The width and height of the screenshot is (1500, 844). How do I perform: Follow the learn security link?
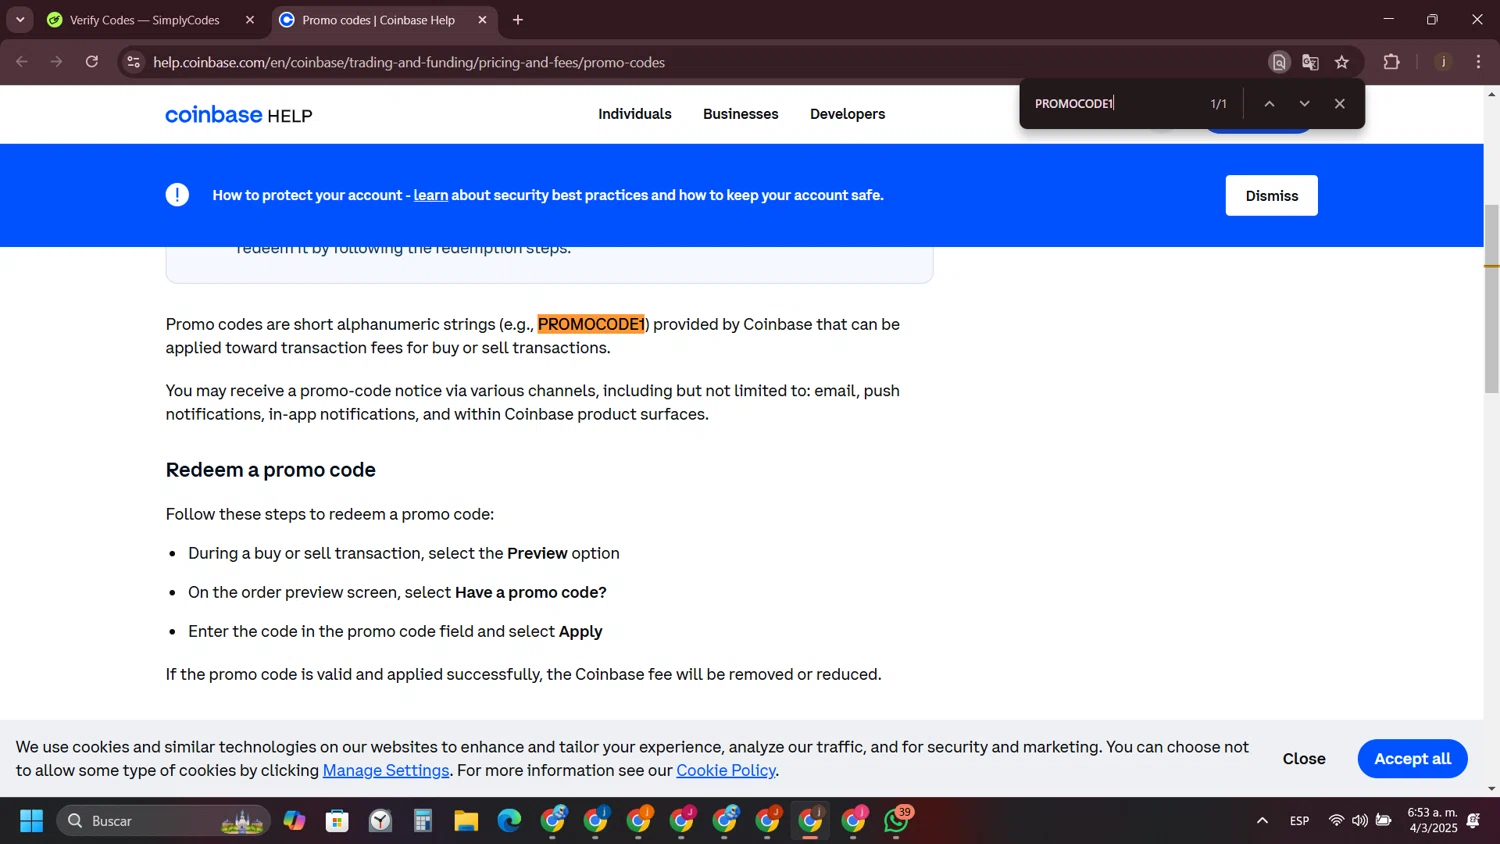point(431,195)
